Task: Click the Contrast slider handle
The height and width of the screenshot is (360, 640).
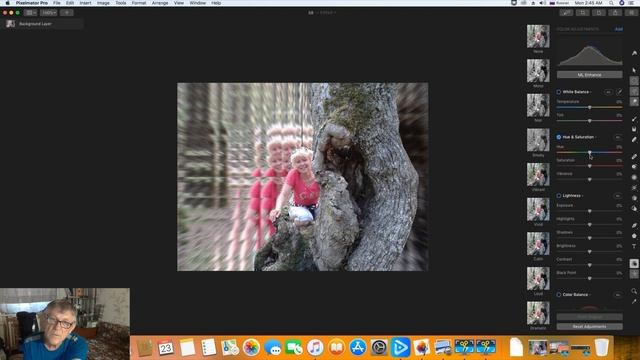Action: (x=589, y=265)
